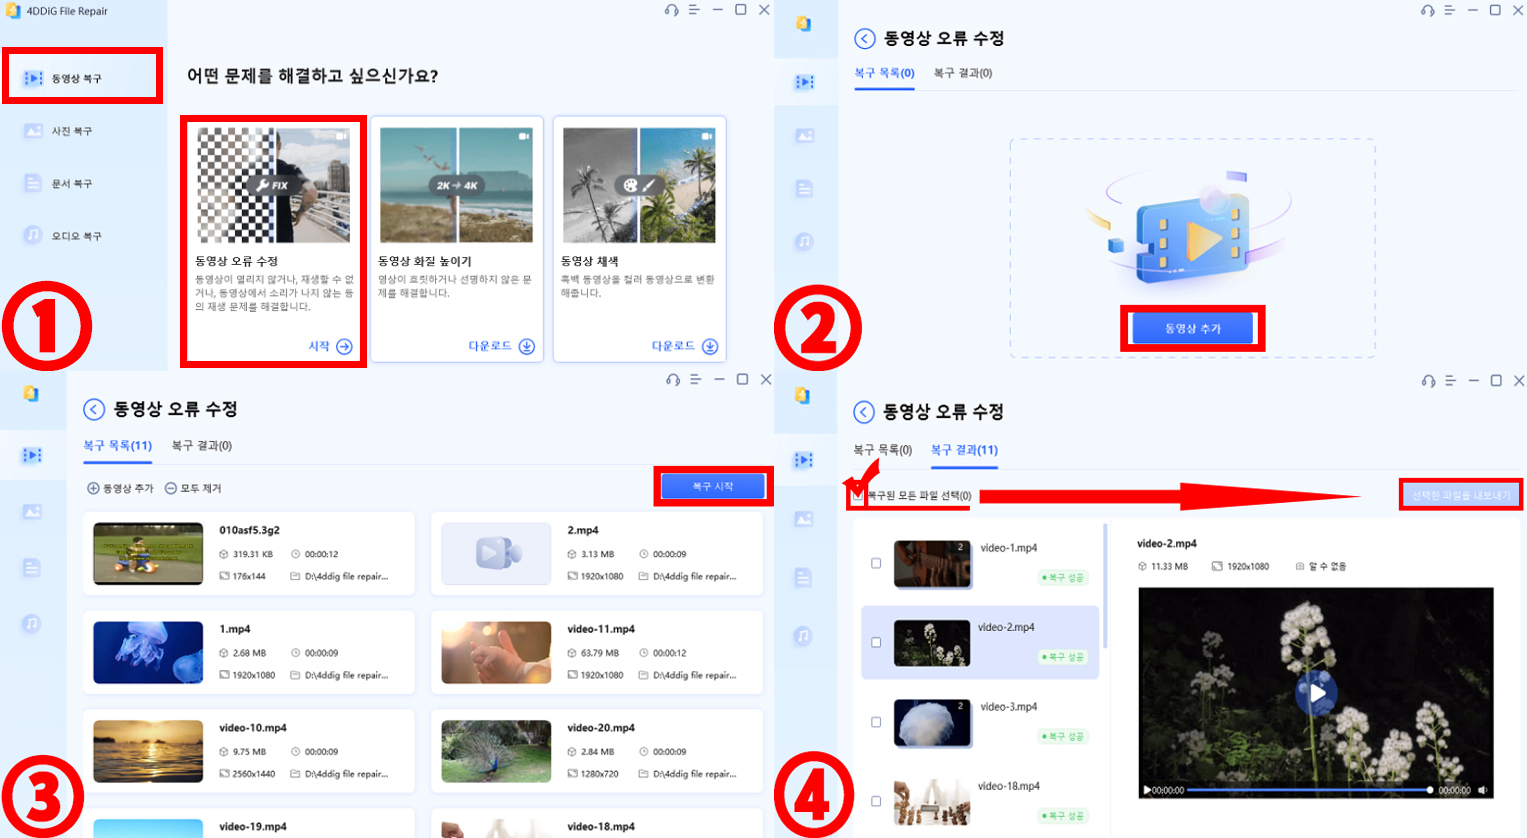Viewport: 1527px width, 838px height.
Task: Click photo repair sidebar icon in 동영상 추가 window
Action: [805, 135]
